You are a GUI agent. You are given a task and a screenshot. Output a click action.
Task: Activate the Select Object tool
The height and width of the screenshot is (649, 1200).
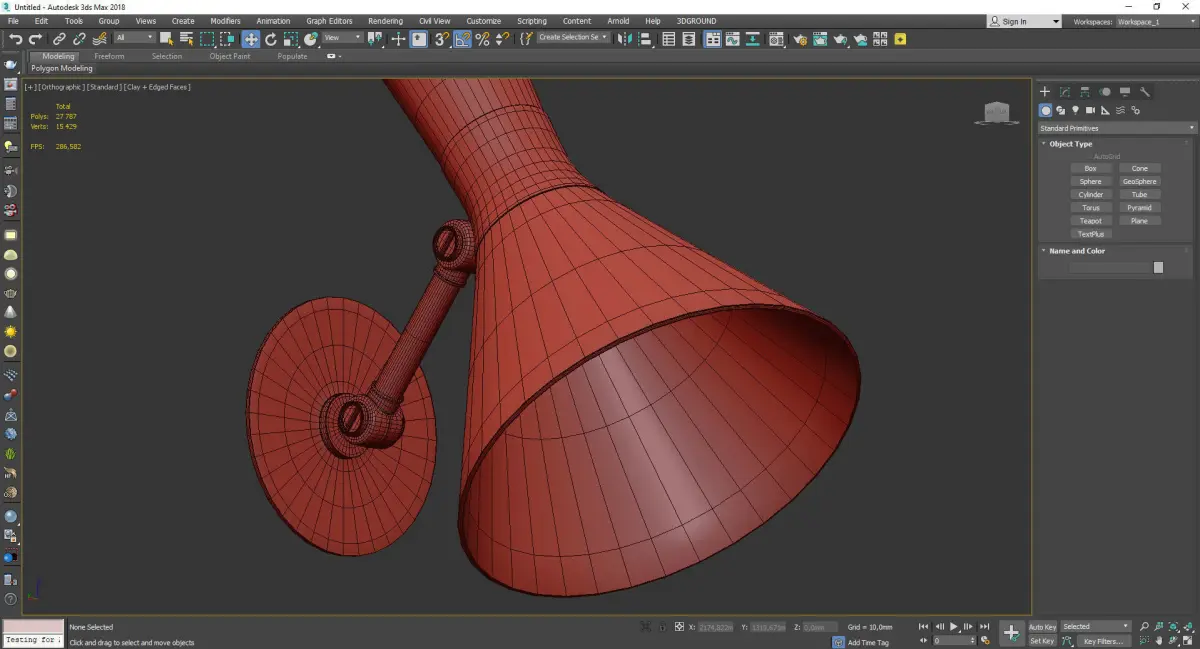166,39
